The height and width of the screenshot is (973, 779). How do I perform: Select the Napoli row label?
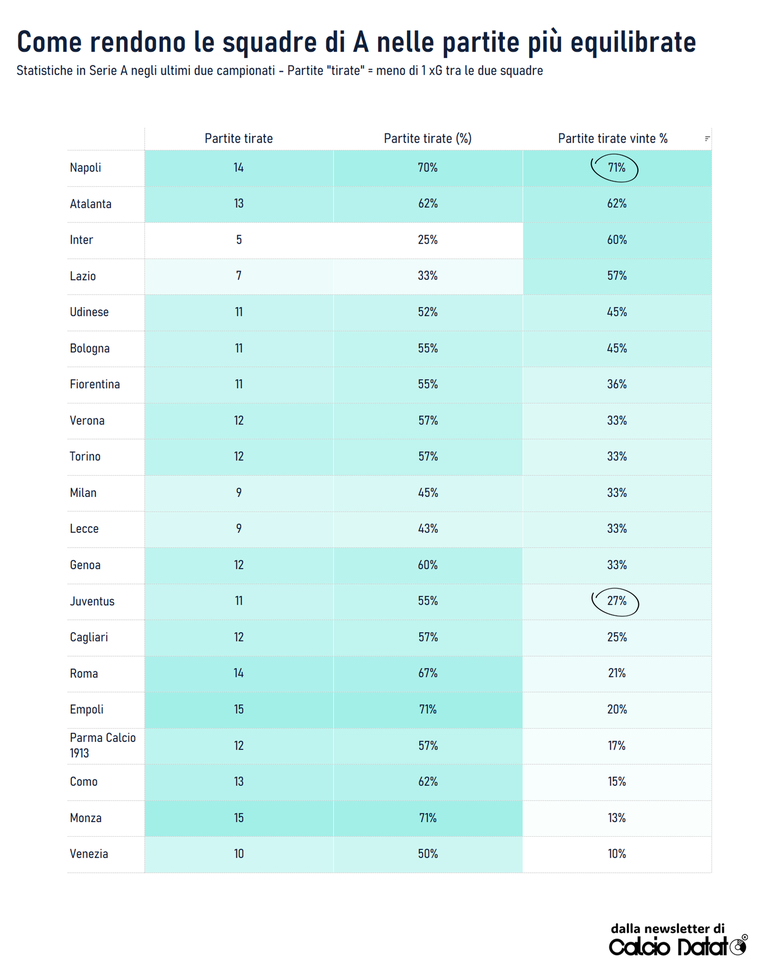pos(86,168)
